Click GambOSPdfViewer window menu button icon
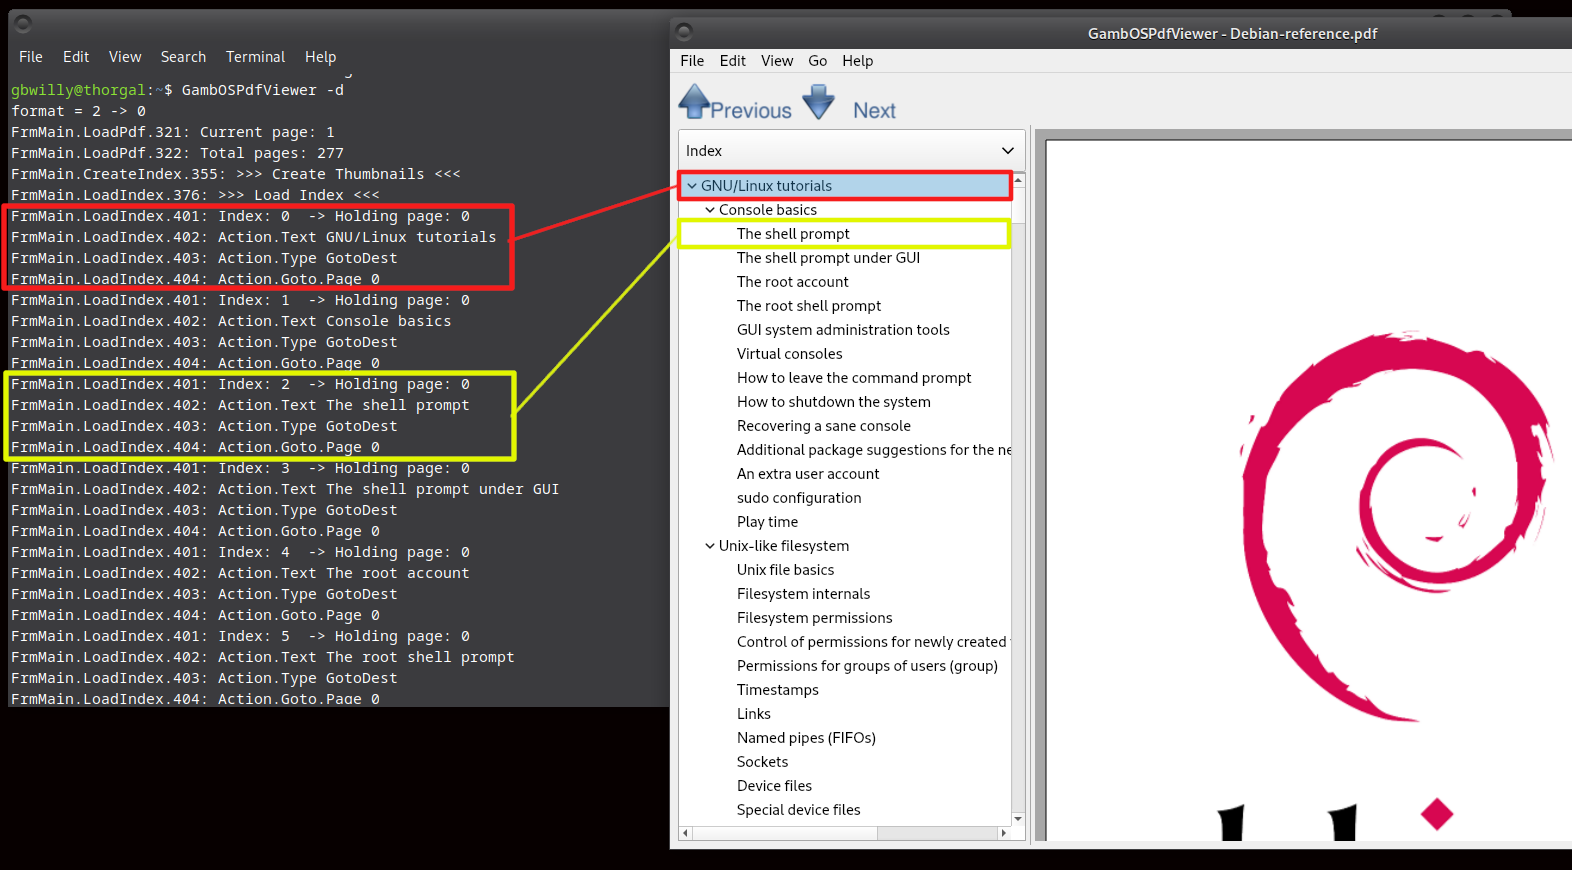 click(684, 32)
